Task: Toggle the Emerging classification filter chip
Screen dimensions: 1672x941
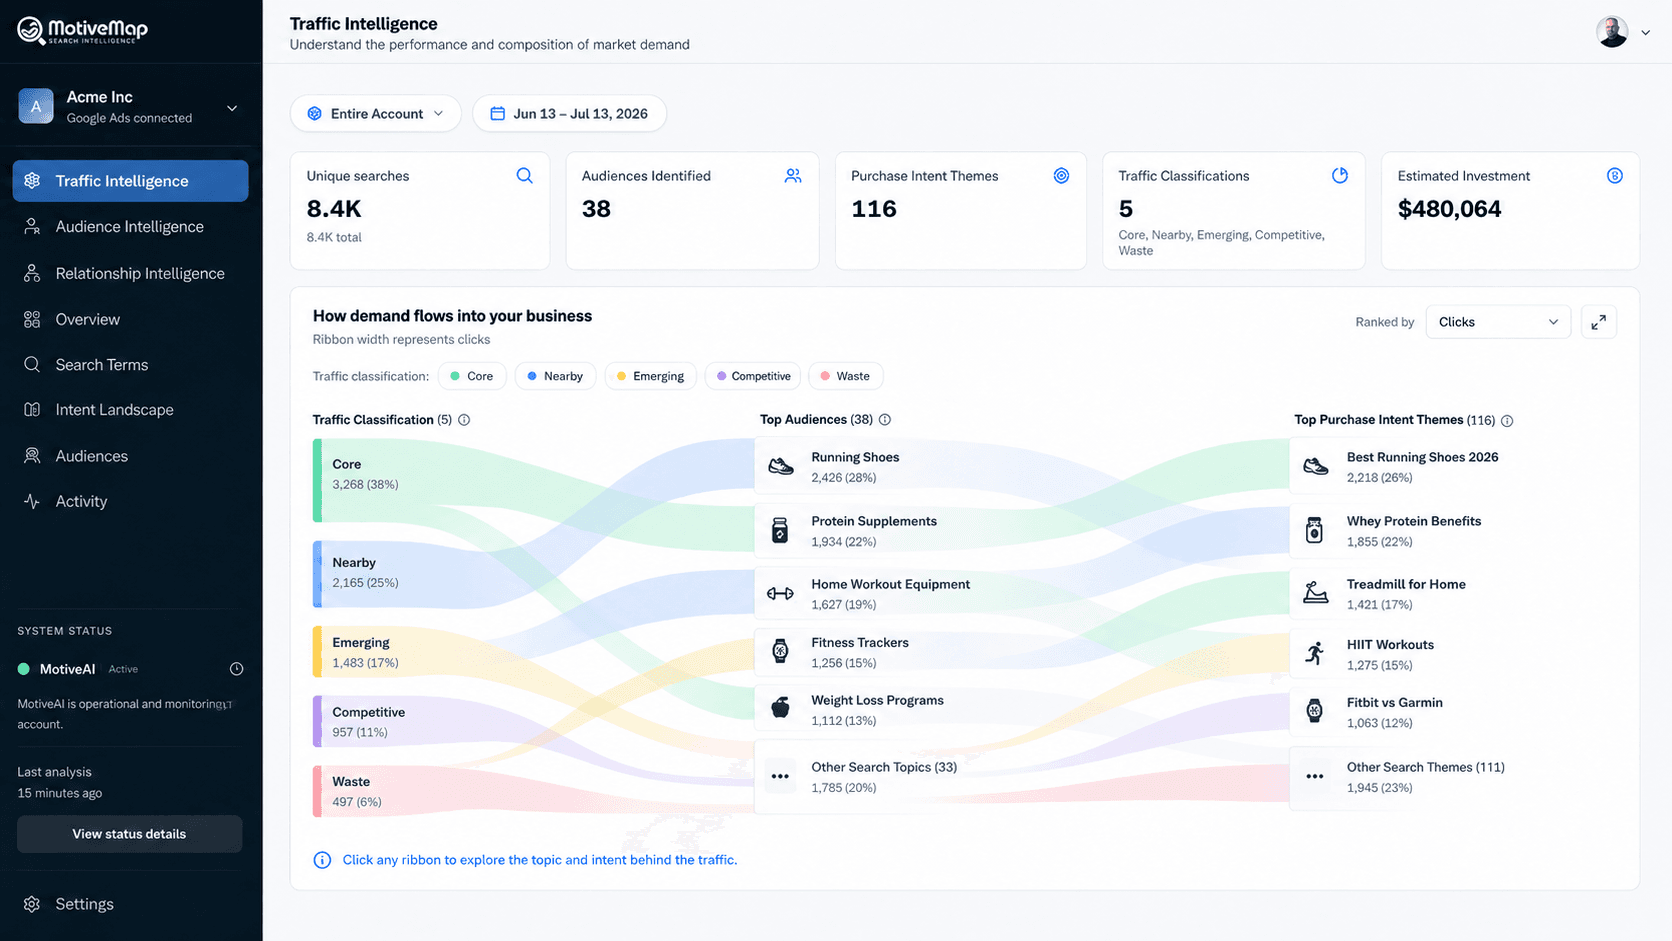Action: point(650,376)
